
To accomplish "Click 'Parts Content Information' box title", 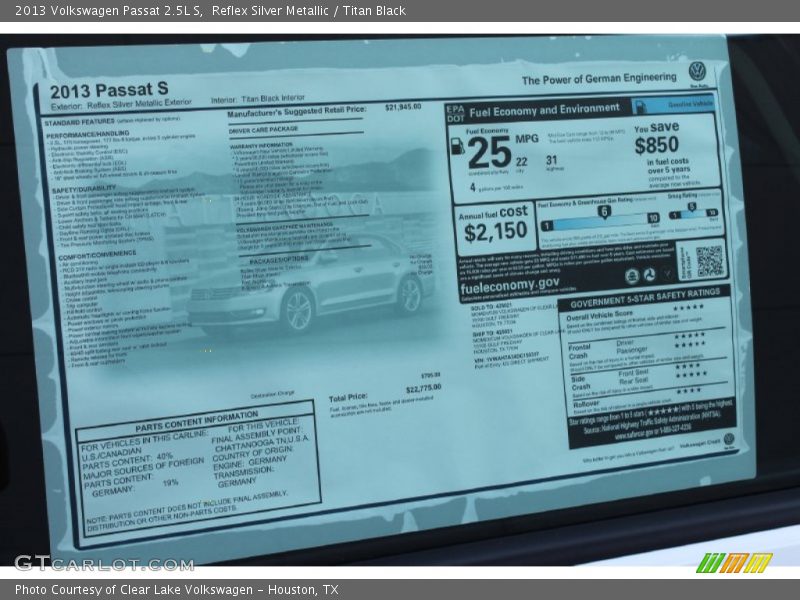I will [x=196, y=421].
